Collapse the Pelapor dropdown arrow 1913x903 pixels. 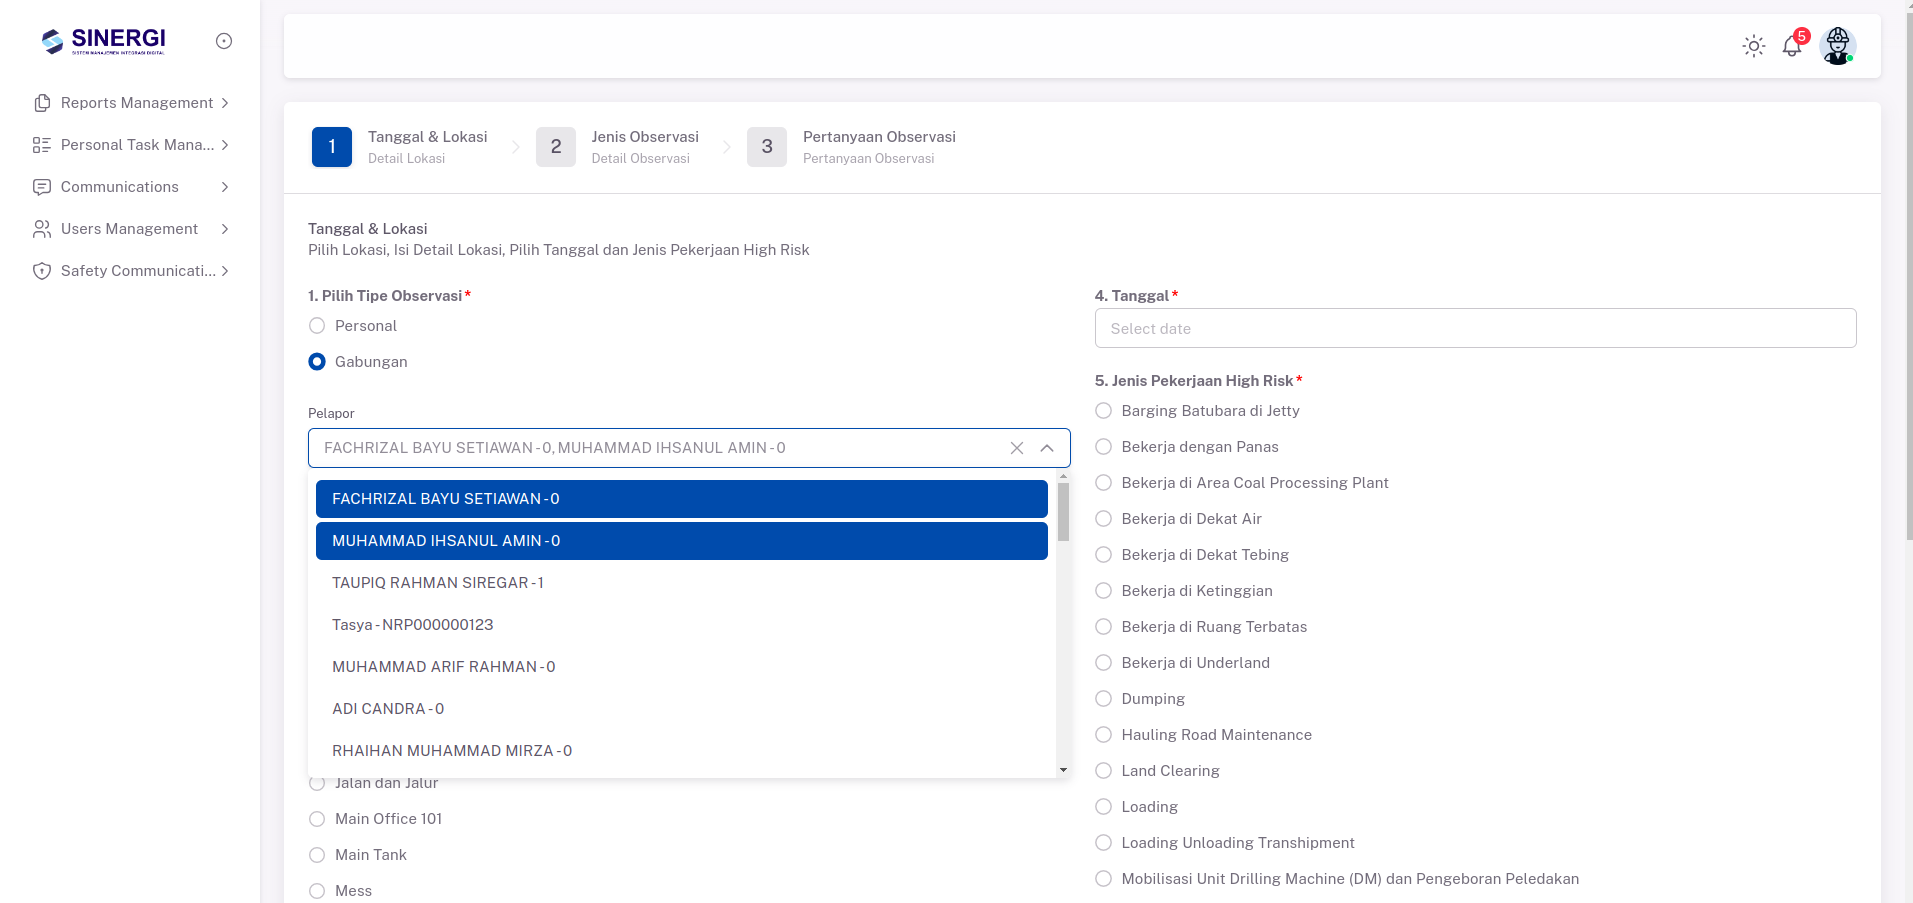click(1047, 448)
